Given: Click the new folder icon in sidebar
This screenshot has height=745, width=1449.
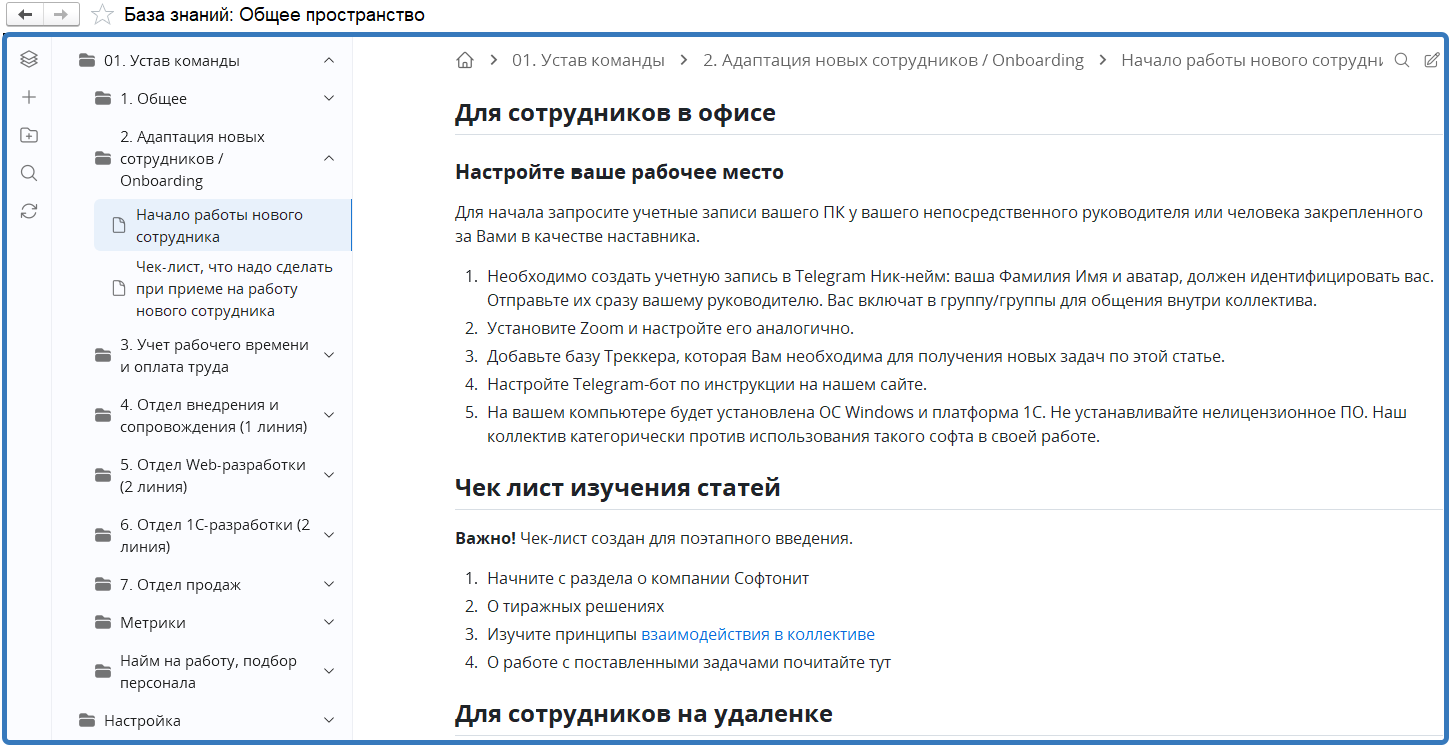Looking at the screenshot, I should point(29,135).
